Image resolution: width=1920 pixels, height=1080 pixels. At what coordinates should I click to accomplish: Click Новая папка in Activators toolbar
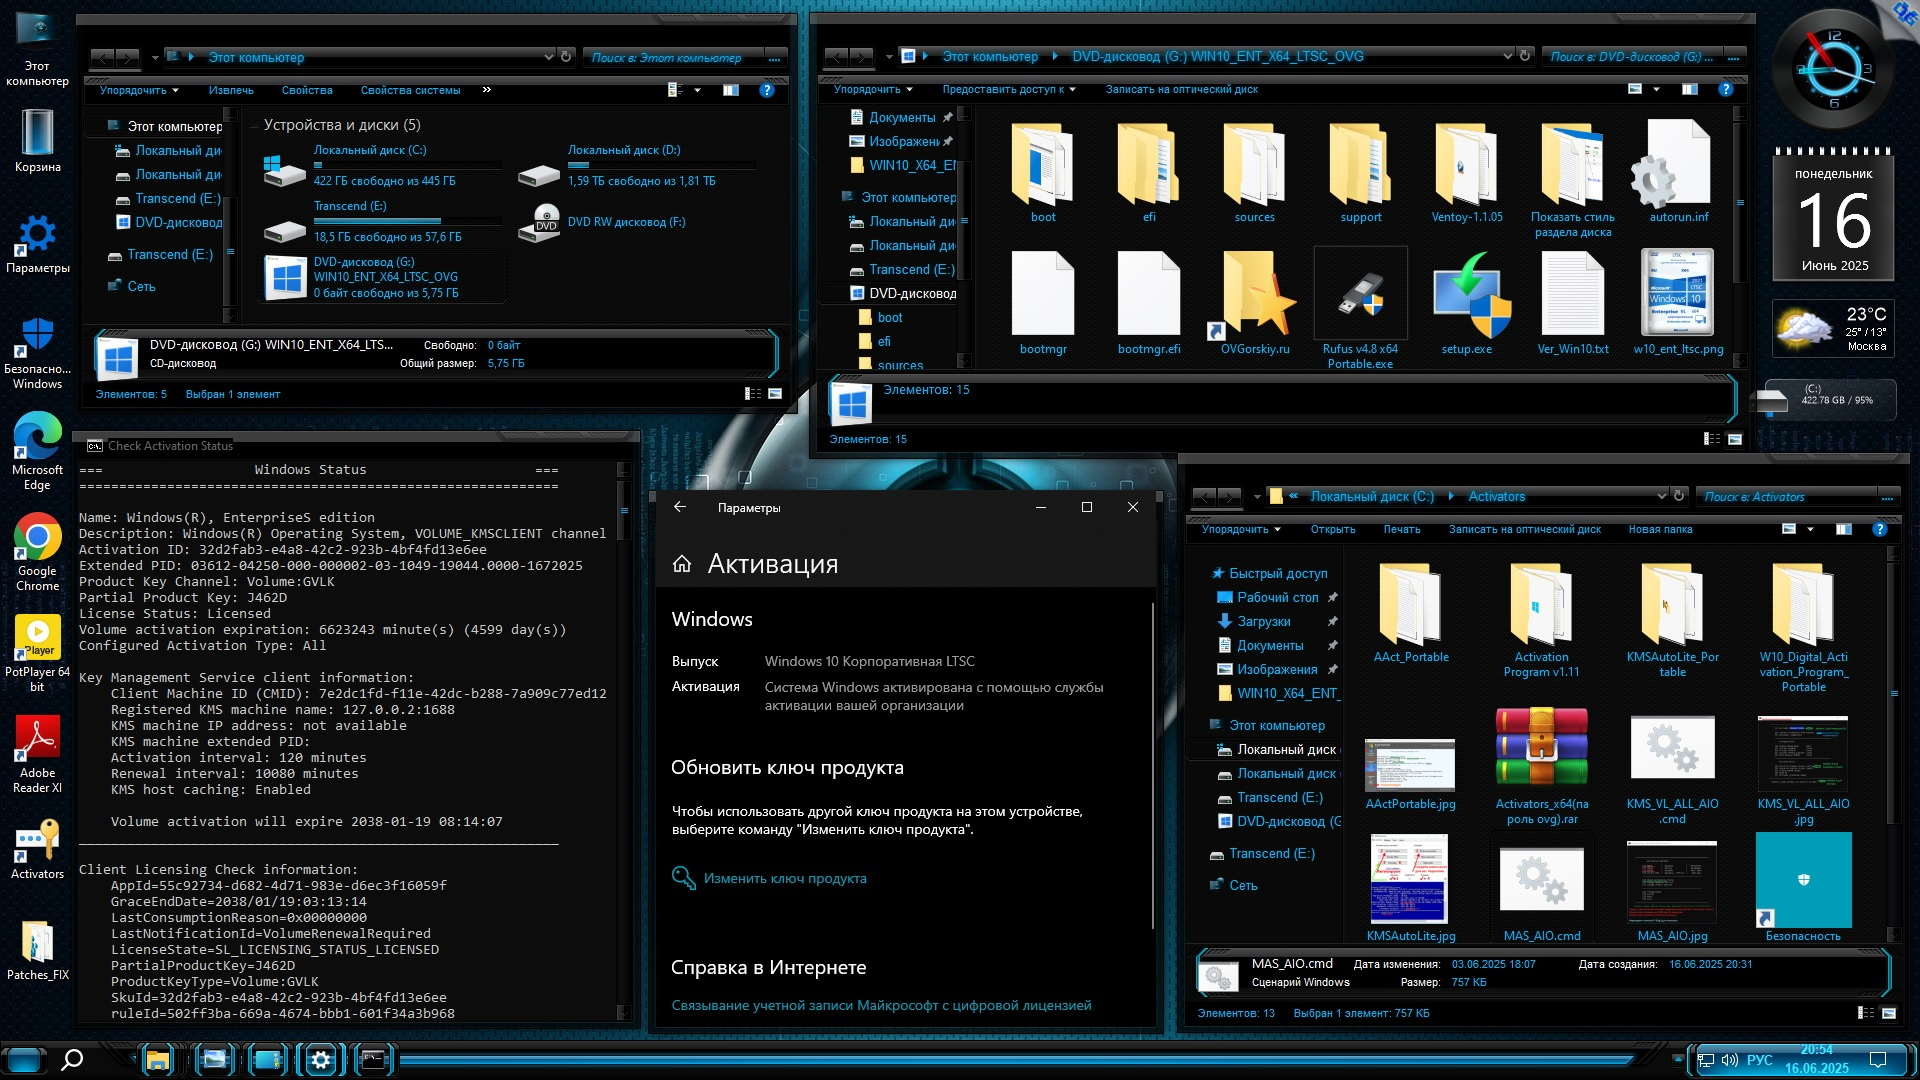click(x=1659, y=529)
